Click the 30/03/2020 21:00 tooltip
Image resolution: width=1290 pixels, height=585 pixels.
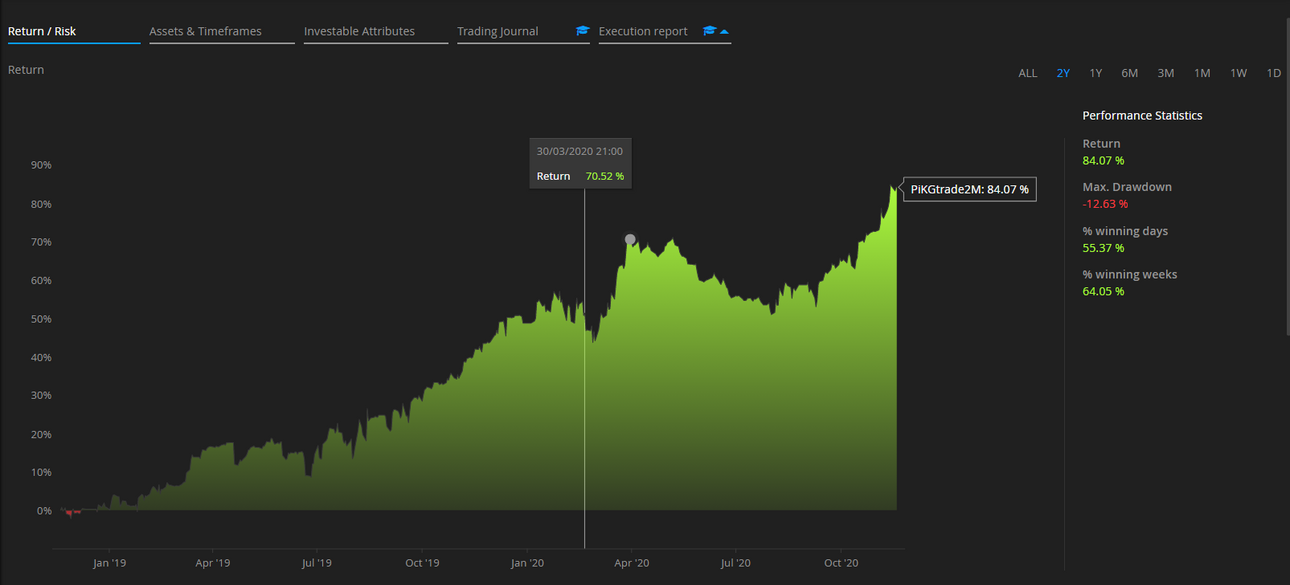point(580,163)
